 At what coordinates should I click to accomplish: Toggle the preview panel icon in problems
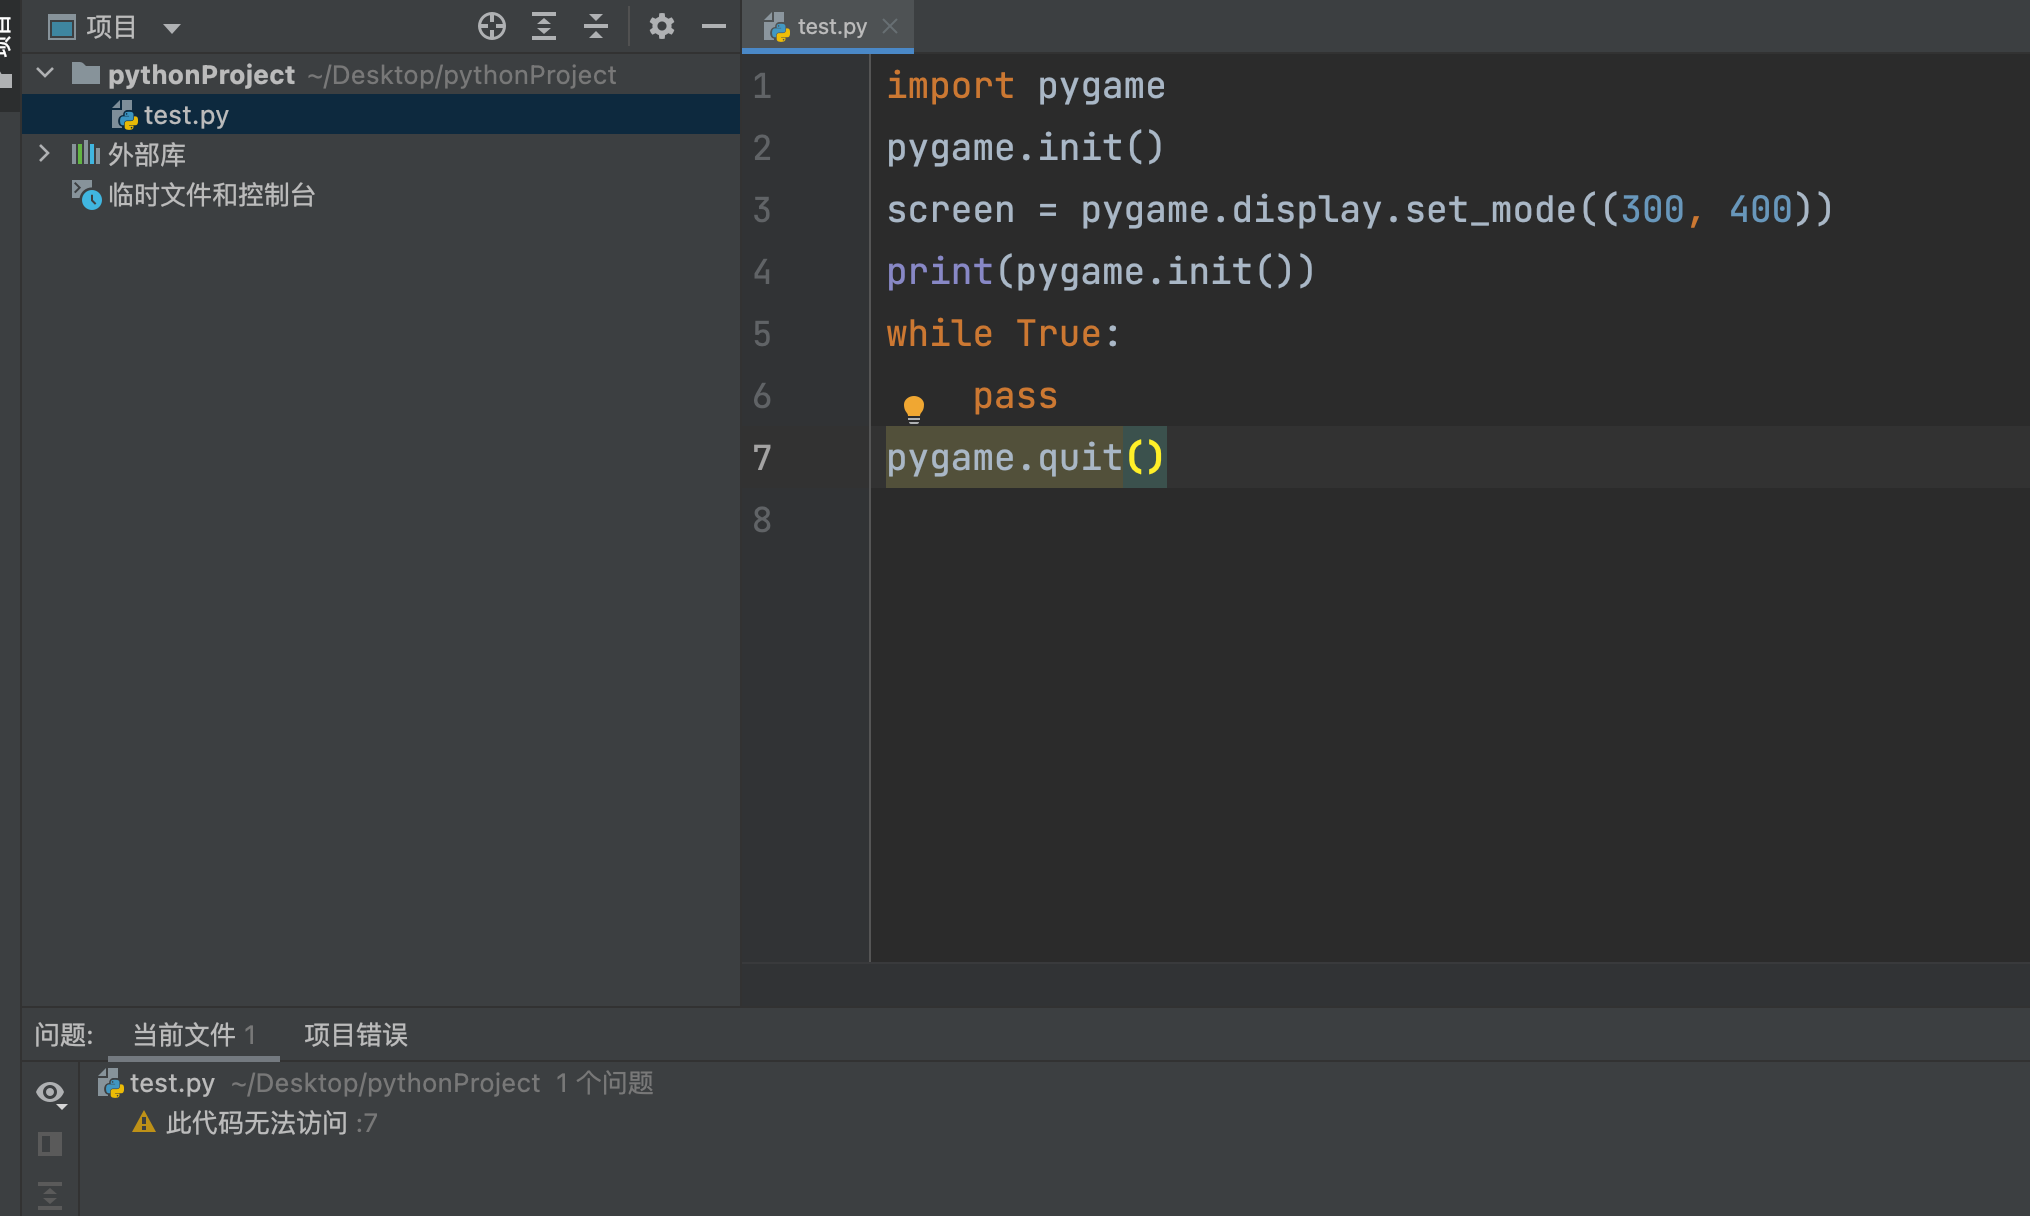click(x=50, y=1144)
